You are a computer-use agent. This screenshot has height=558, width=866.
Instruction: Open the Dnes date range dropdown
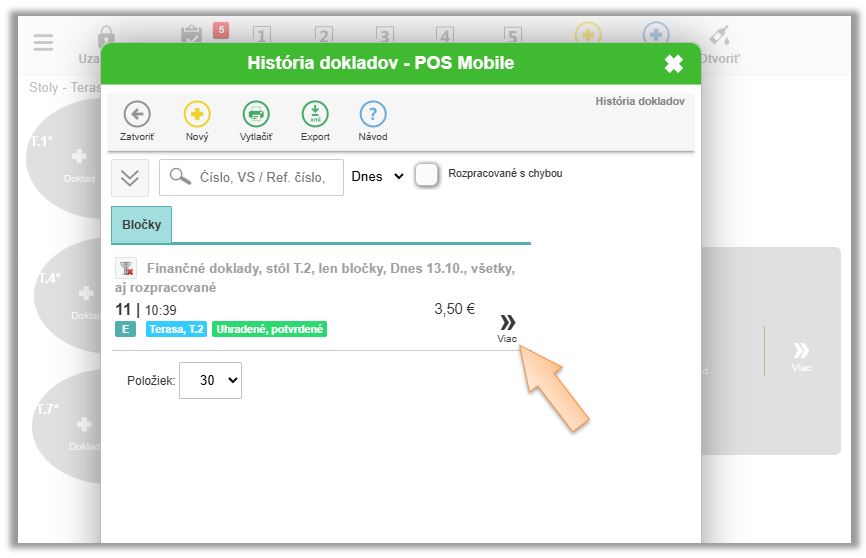point(377,176)
